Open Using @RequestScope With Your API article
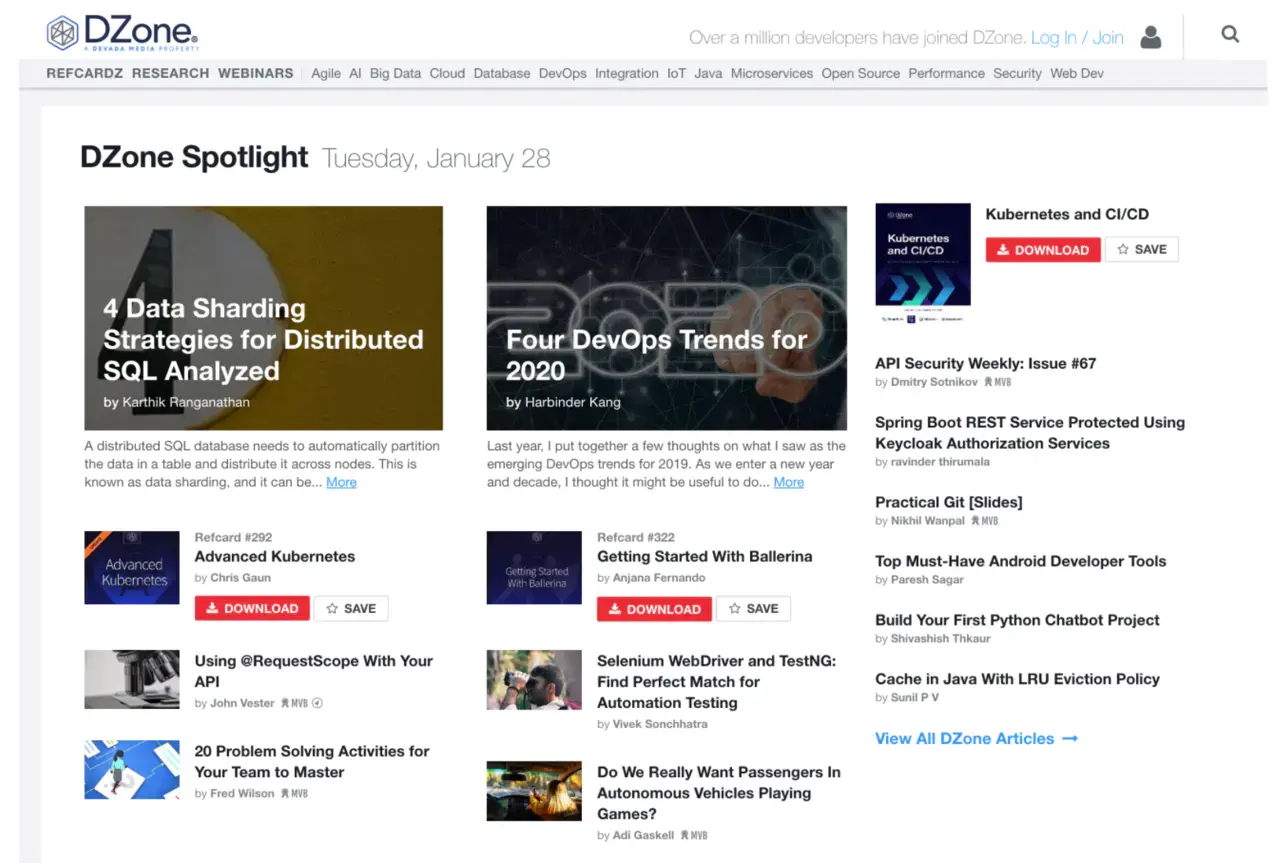Viewport: 1280px width, 866px height. pyautogui.click(x=314, y=671)
